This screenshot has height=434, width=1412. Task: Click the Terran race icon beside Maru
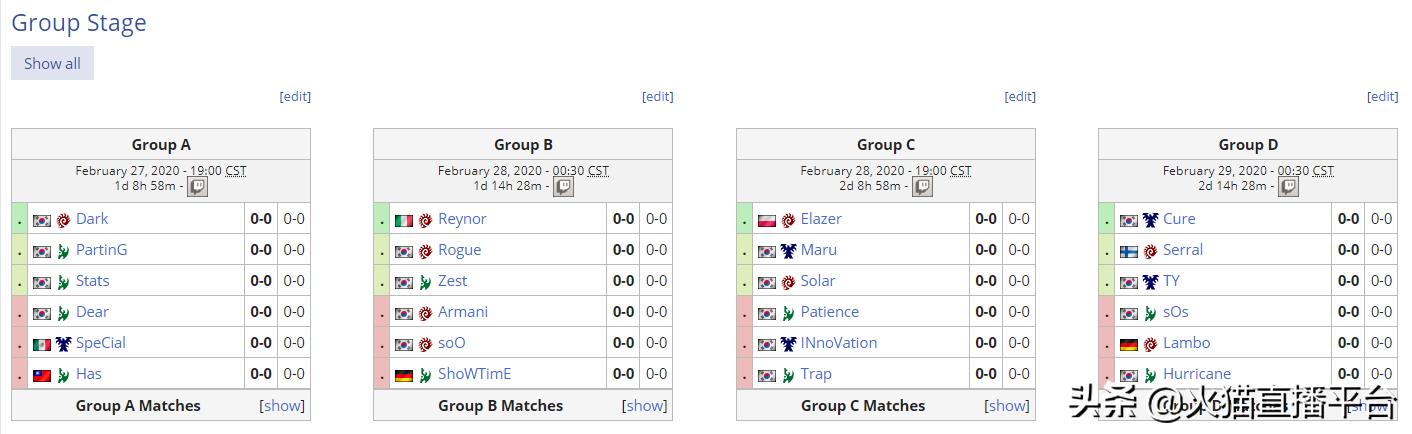coord(788,251)
